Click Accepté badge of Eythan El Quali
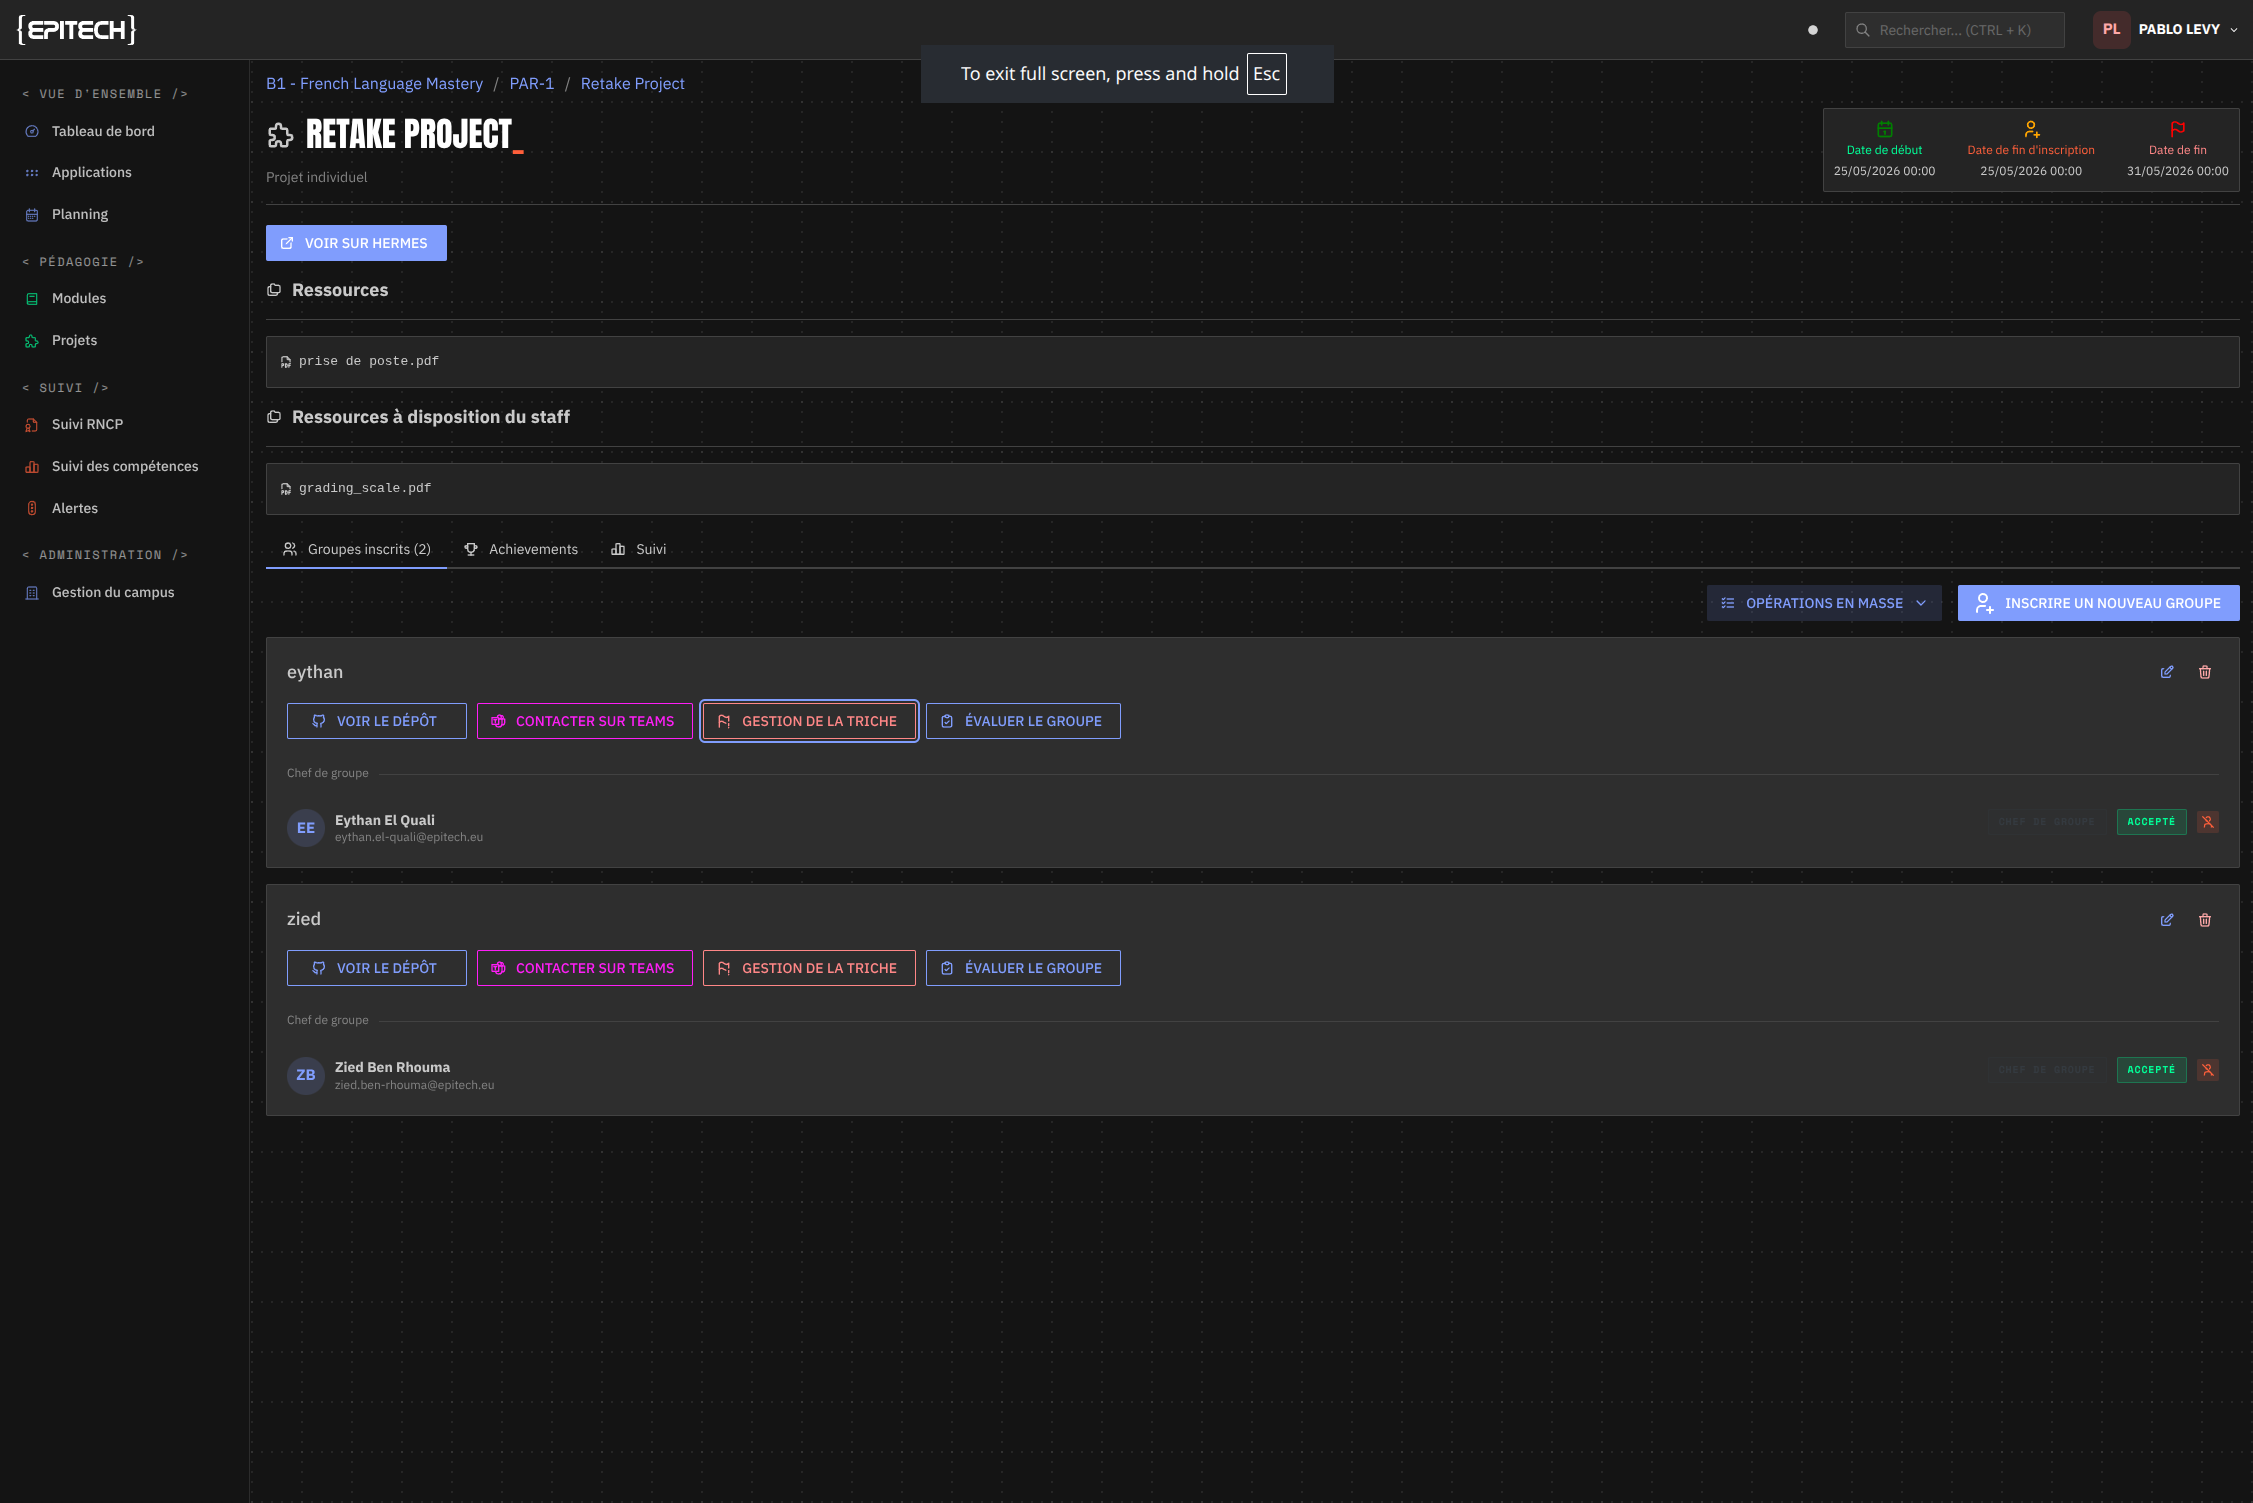Image resolution: width=2253 pixels, height=1503 pixels. pos(2151,822)
